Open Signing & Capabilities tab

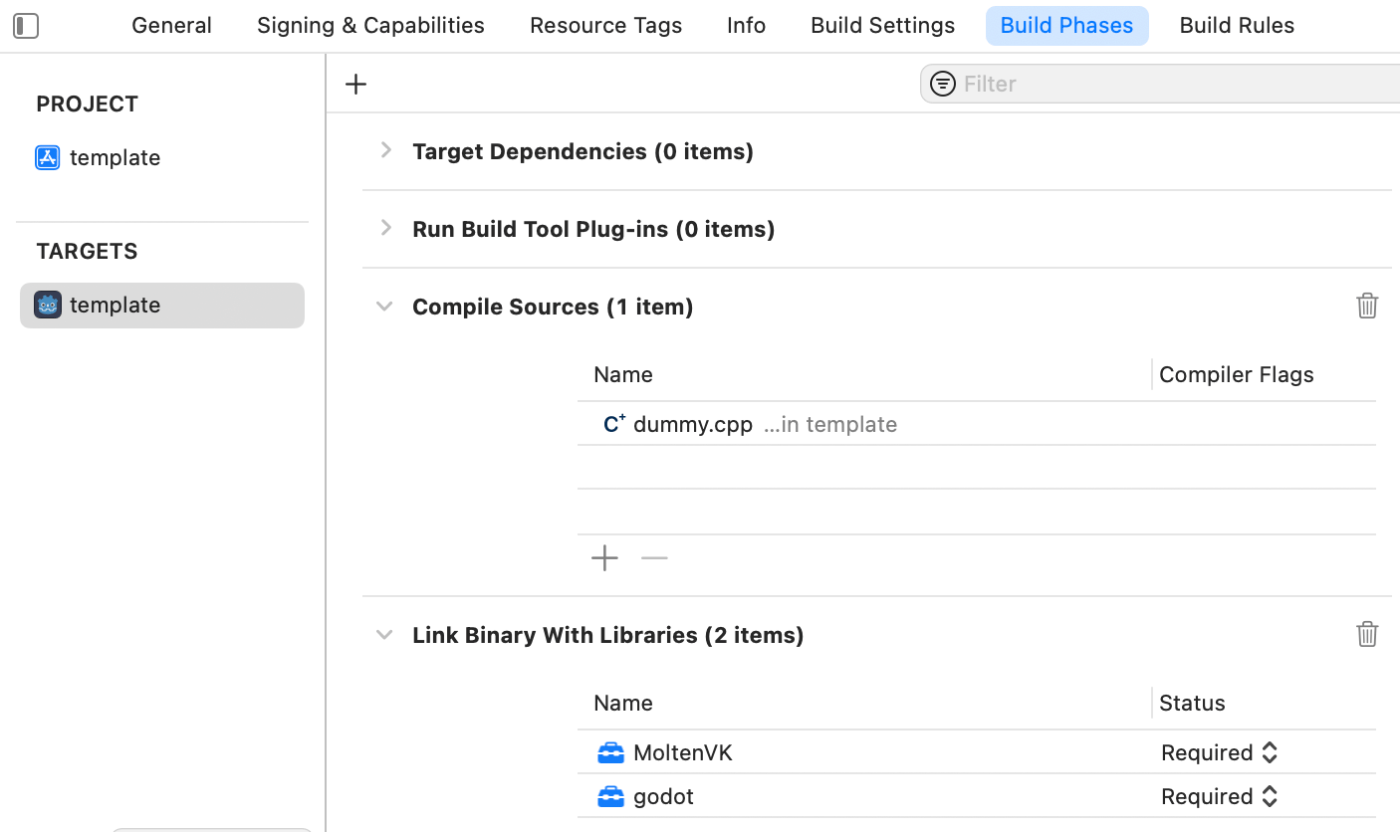pos(370,25)
